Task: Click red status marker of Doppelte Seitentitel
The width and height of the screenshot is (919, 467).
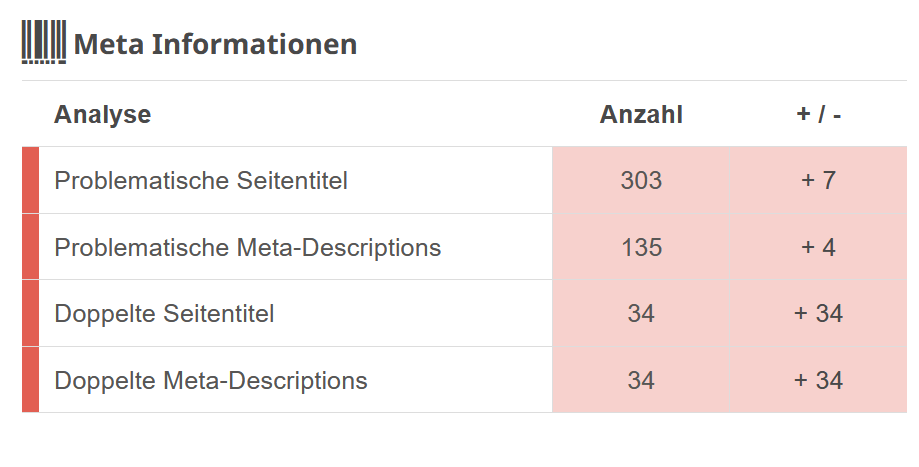Action: click(30, 313)
